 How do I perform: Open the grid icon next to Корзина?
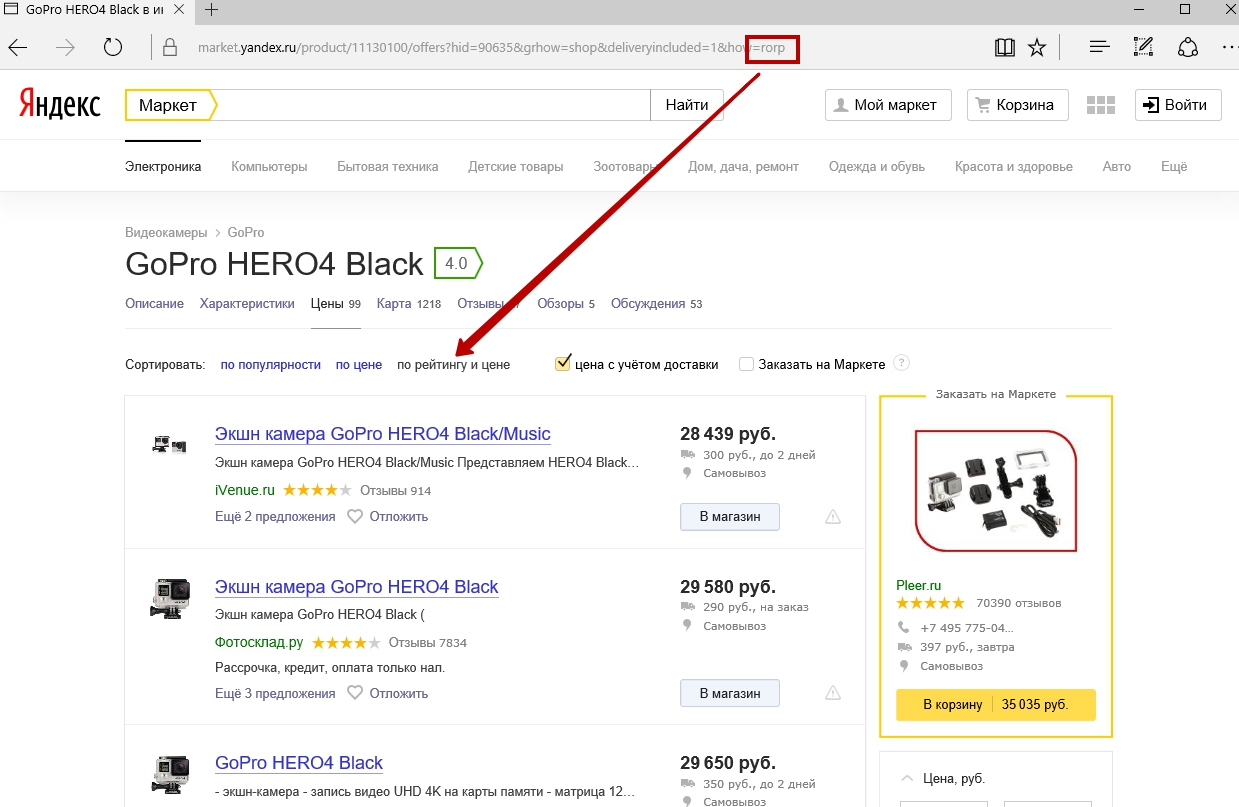pos(1100,105)
